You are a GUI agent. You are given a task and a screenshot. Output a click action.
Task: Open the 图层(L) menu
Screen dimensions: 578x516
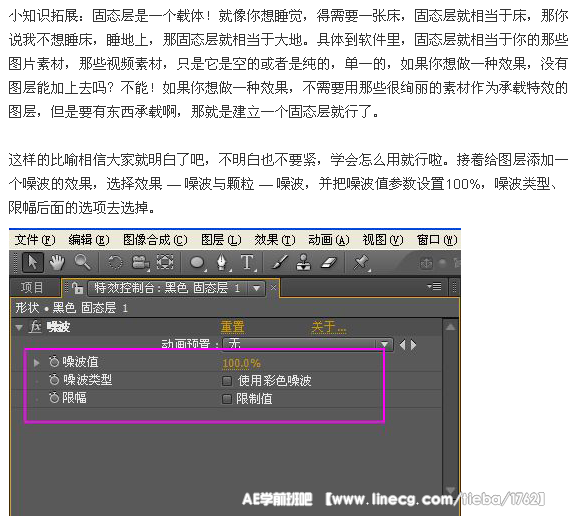pyautogui.click(x=221, y=240)
